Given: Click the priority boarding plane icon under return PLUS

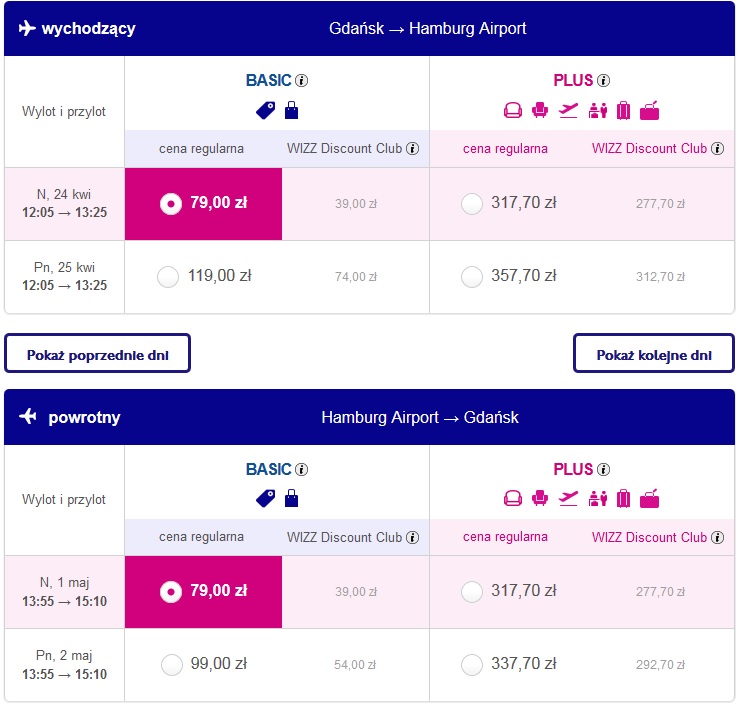Looking at the screenshot, I should [x=568, y=499].
